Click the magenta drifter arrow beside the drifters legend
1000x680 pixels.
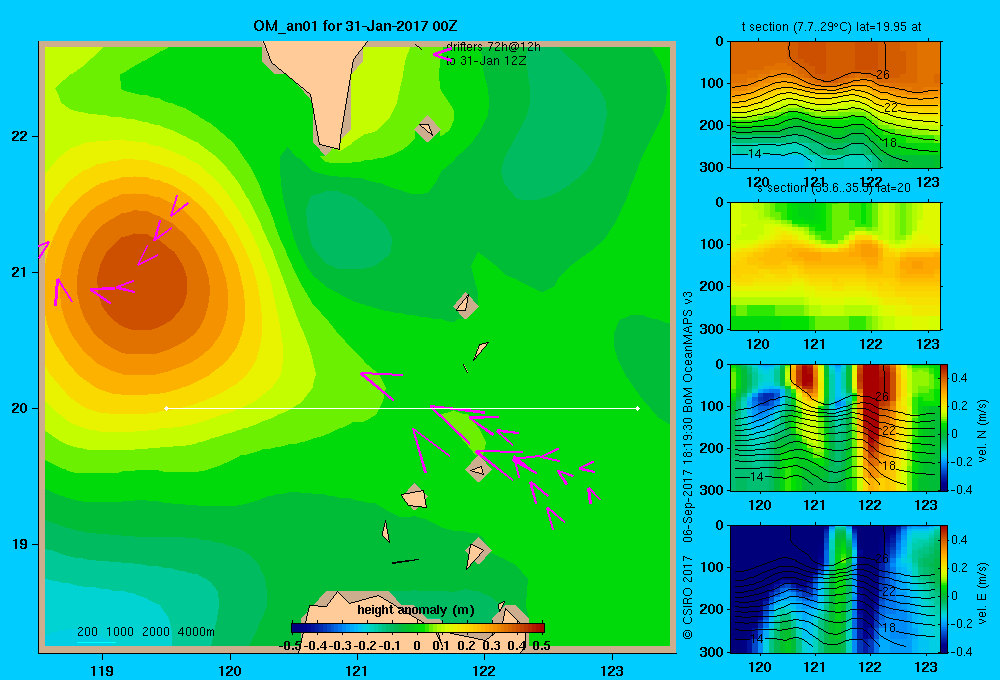(x=442, y=54)
